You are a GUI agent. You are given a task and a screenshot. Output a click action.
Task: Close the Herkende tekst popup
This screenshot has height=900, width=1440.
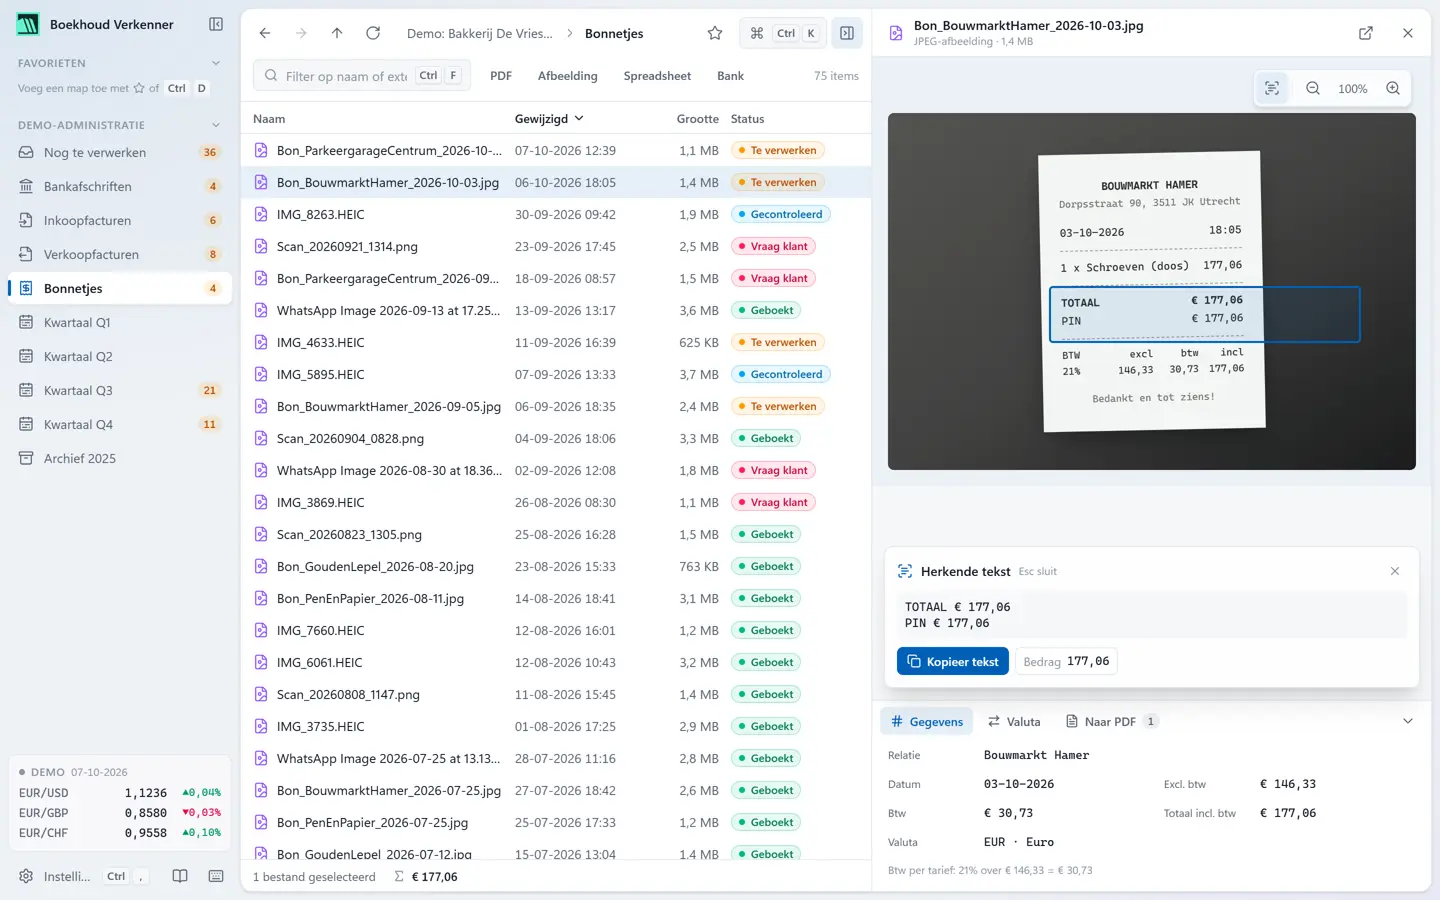pos(1395,571)
